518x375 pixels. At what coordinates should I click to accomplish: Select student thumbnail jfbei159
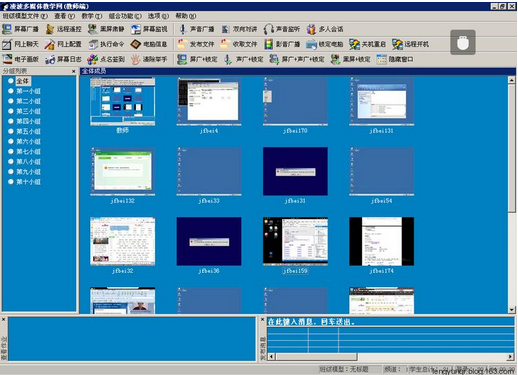[295, 242]
